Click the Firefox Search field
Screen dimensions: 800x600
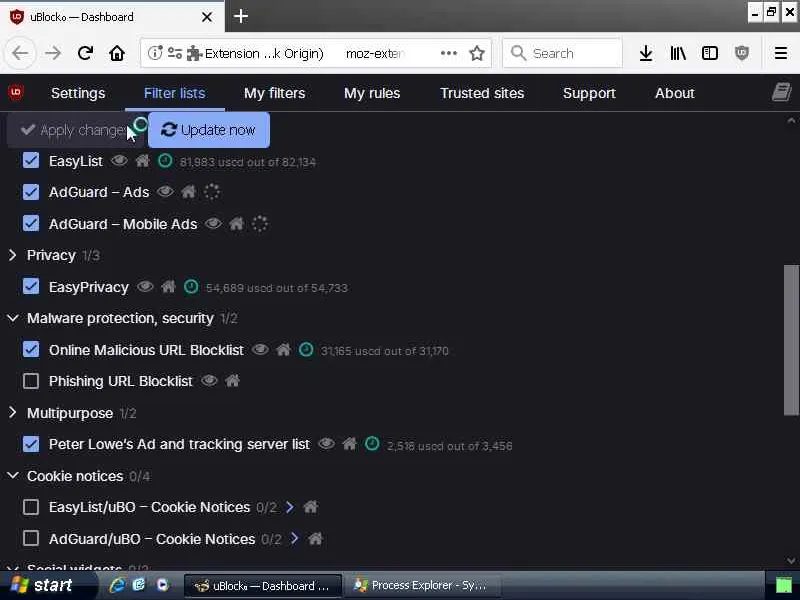(x=562, y=53)
